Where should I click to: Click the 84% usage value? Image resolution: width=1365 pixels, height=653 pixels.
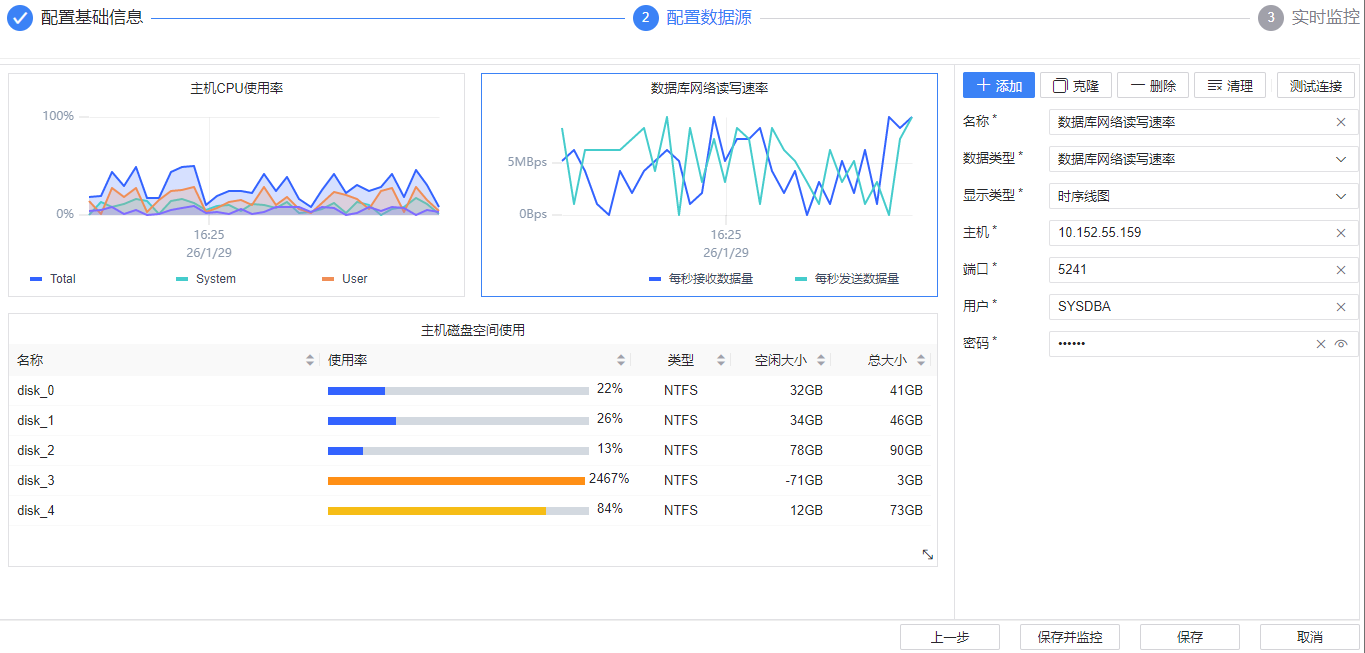coord(610,509)
